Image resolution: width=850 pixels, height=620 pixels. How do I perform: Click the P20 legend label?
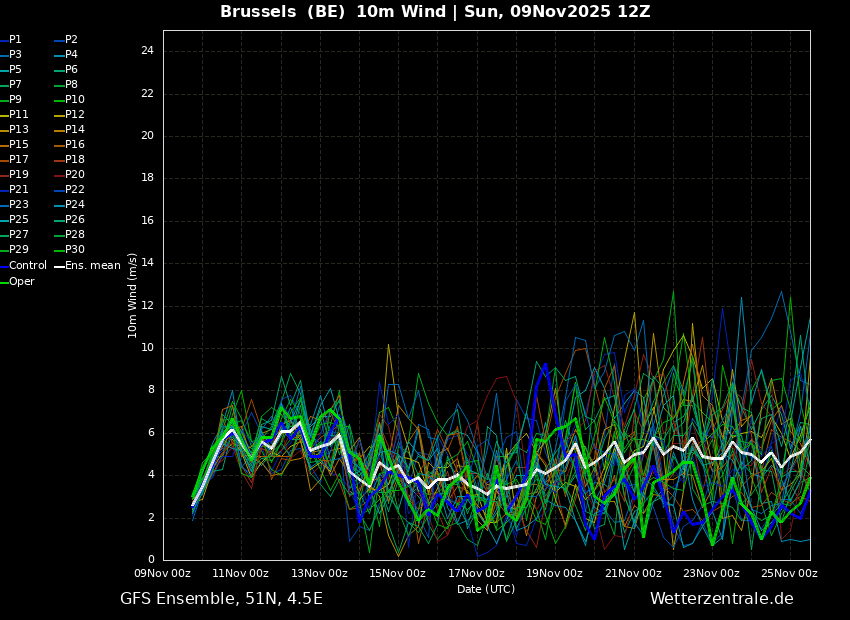point(70,175)
